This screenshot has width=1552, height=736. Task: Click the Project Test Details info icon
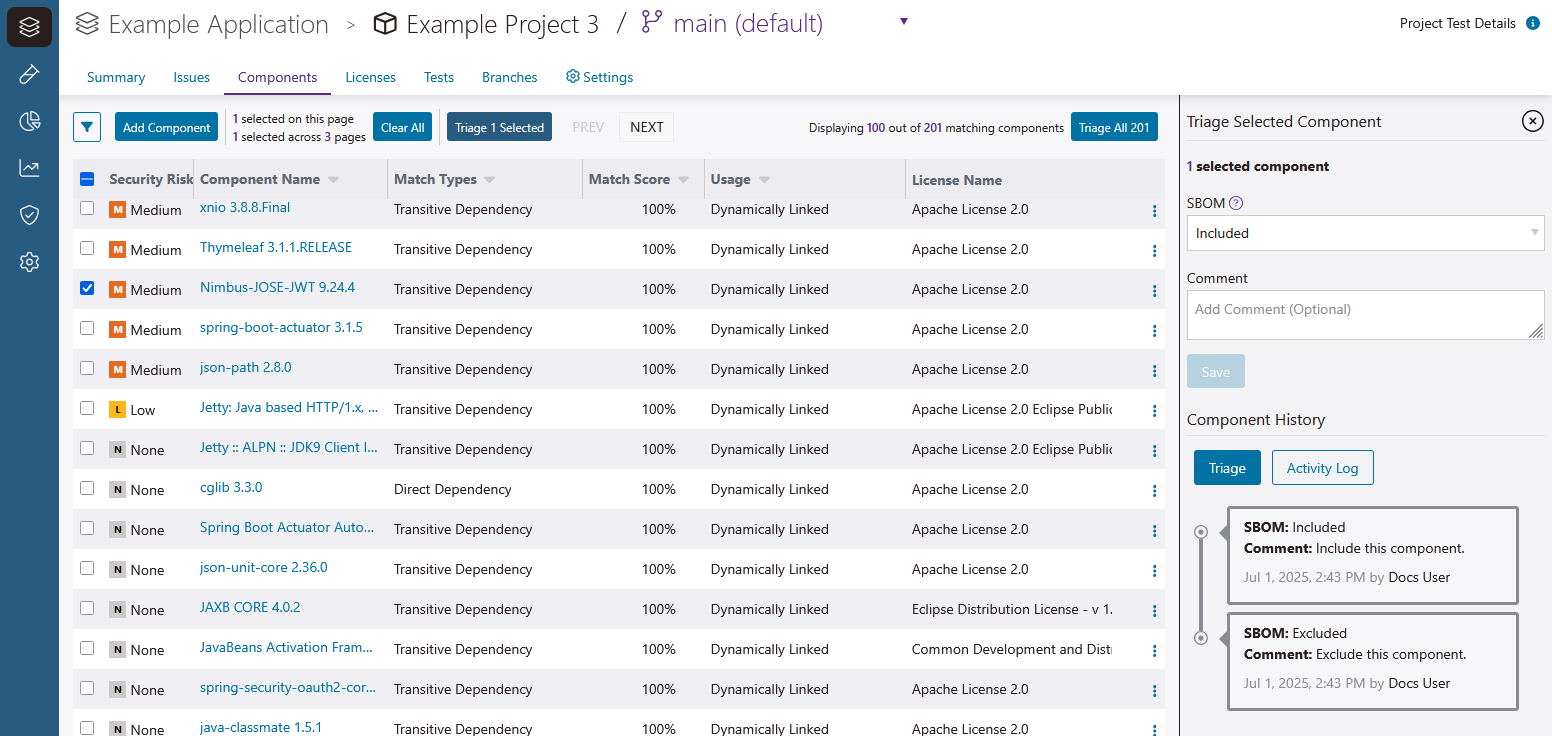[1532, 24]
